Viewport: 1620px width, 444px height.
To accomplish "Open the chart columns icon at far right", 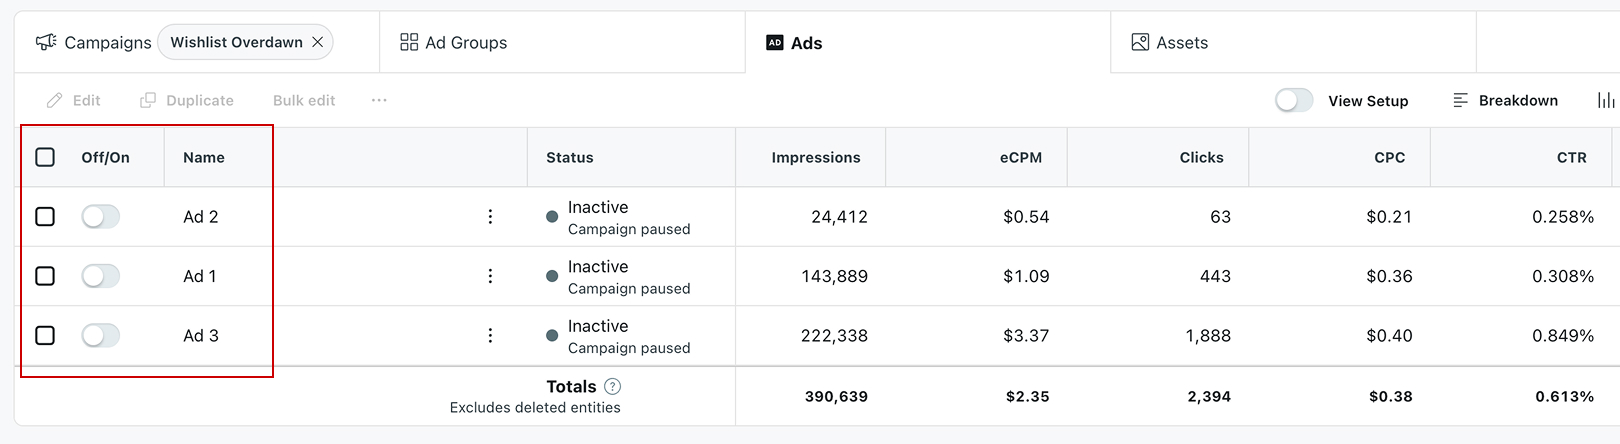I will pos(1606,100).
